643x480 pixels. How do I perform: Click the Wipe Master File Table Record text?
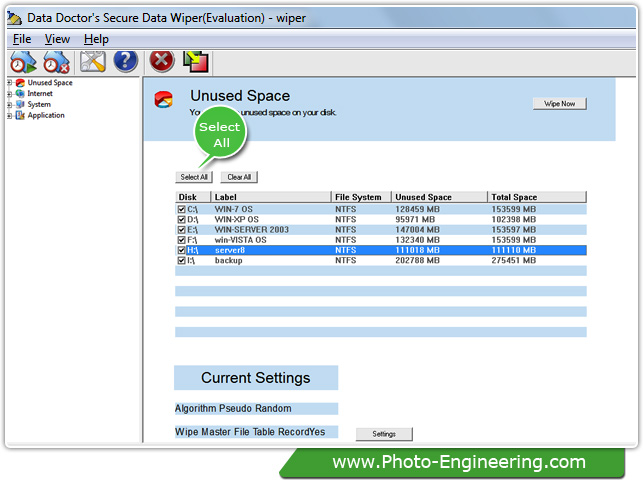point(243,432)
